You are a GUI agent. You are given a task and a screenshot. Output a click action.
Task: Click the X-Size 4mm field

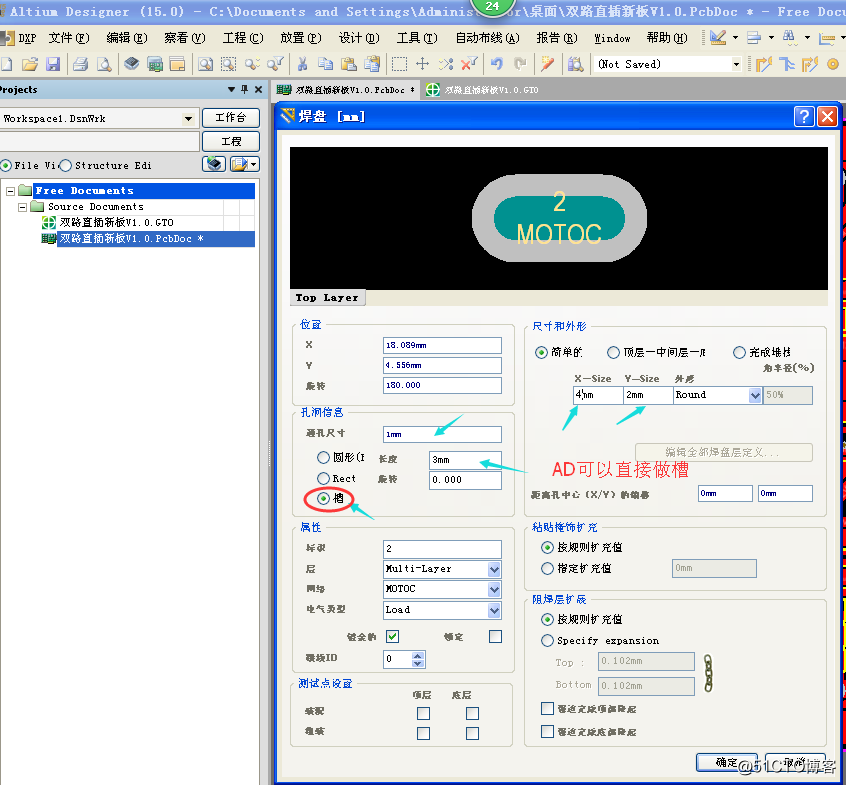point(598,395)
